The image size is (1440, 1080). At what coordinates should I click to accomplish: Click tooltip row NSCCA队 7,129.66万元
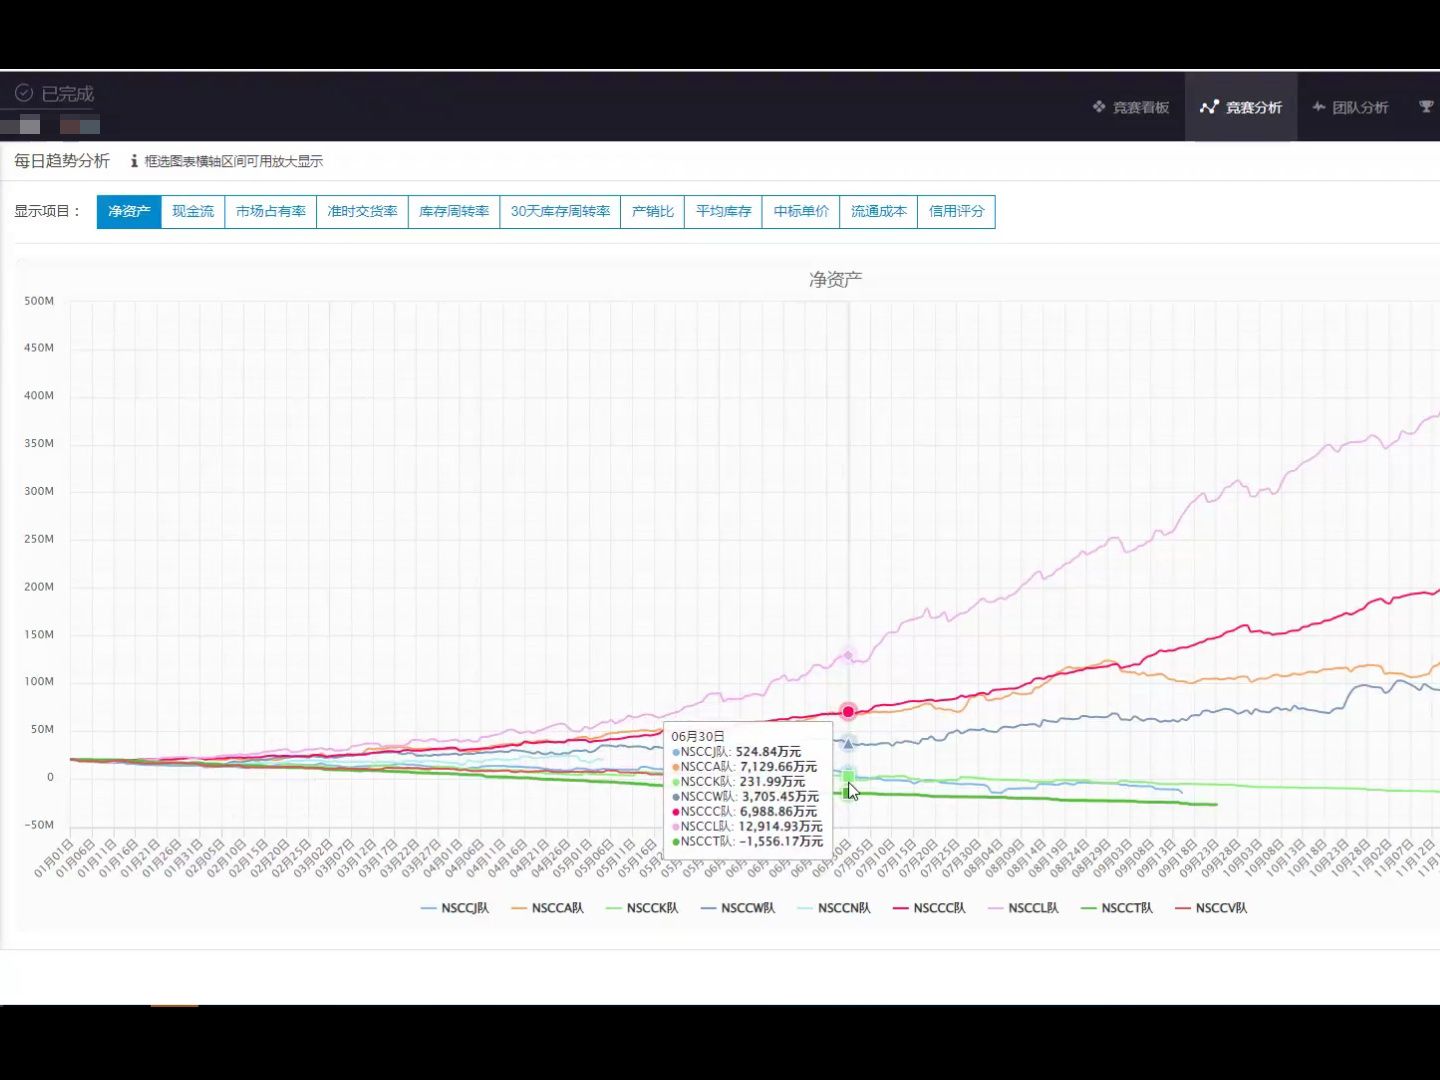744,766
